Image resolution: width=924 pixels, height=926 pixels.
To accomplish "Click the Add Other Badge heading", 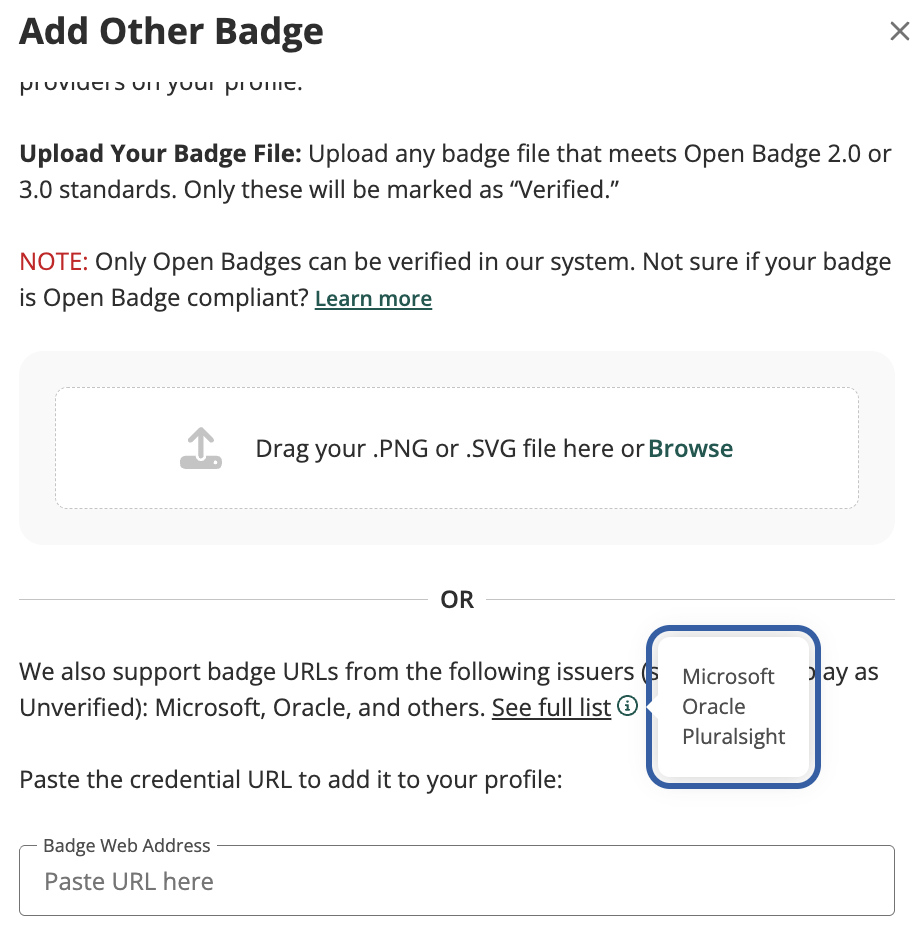I will tap(171, 32).
